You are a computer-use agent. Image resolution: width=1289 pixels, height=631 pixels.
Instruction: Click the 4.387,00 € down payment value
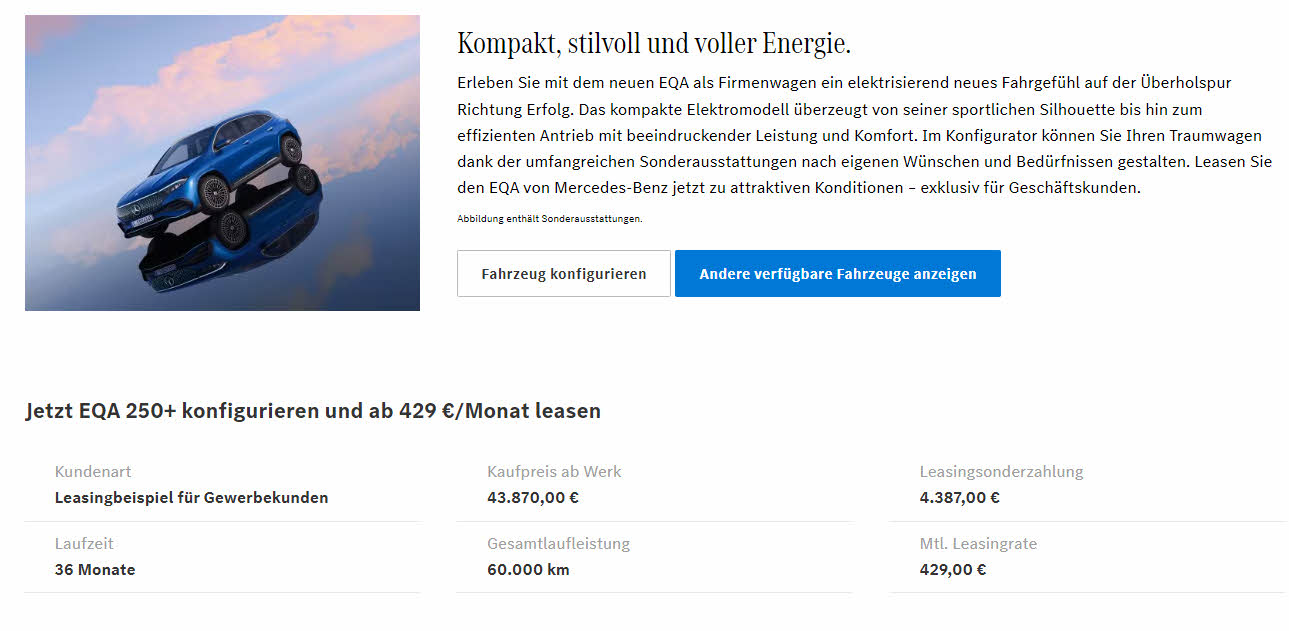960,497
